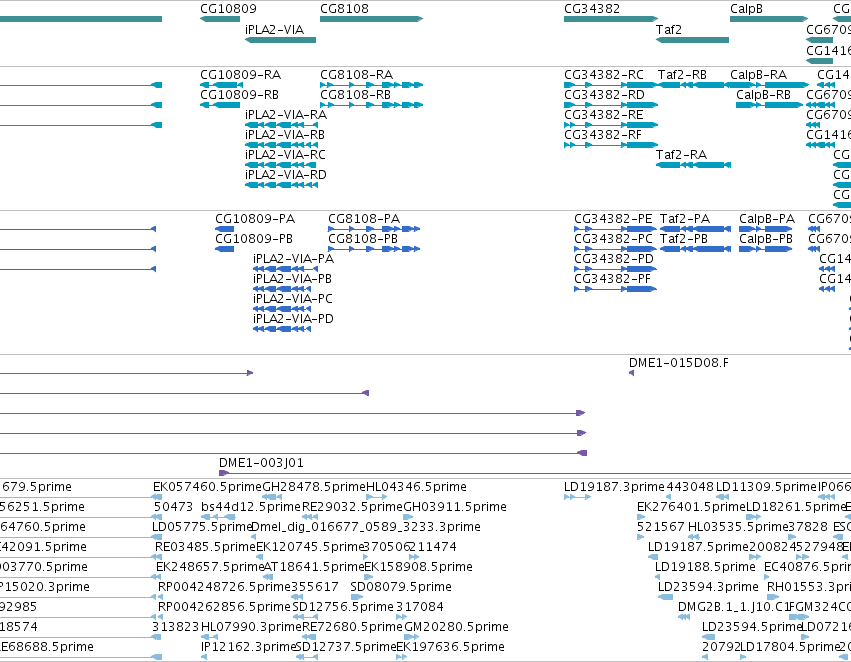851x662 pixels.
Task: Select transcript iPLA2-VIA-RB
Action: pos(285,135)
